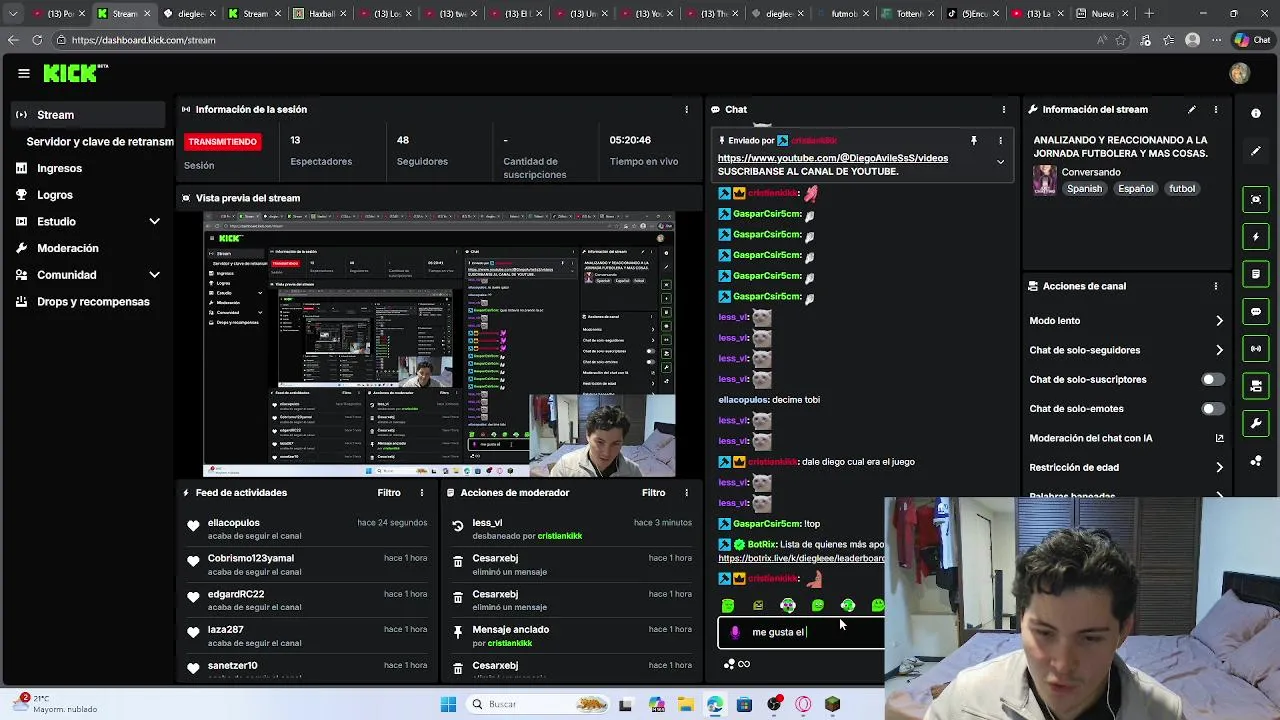Select the first green emote above chat input
Screen dimensions: 1280x720
(728, 605)
